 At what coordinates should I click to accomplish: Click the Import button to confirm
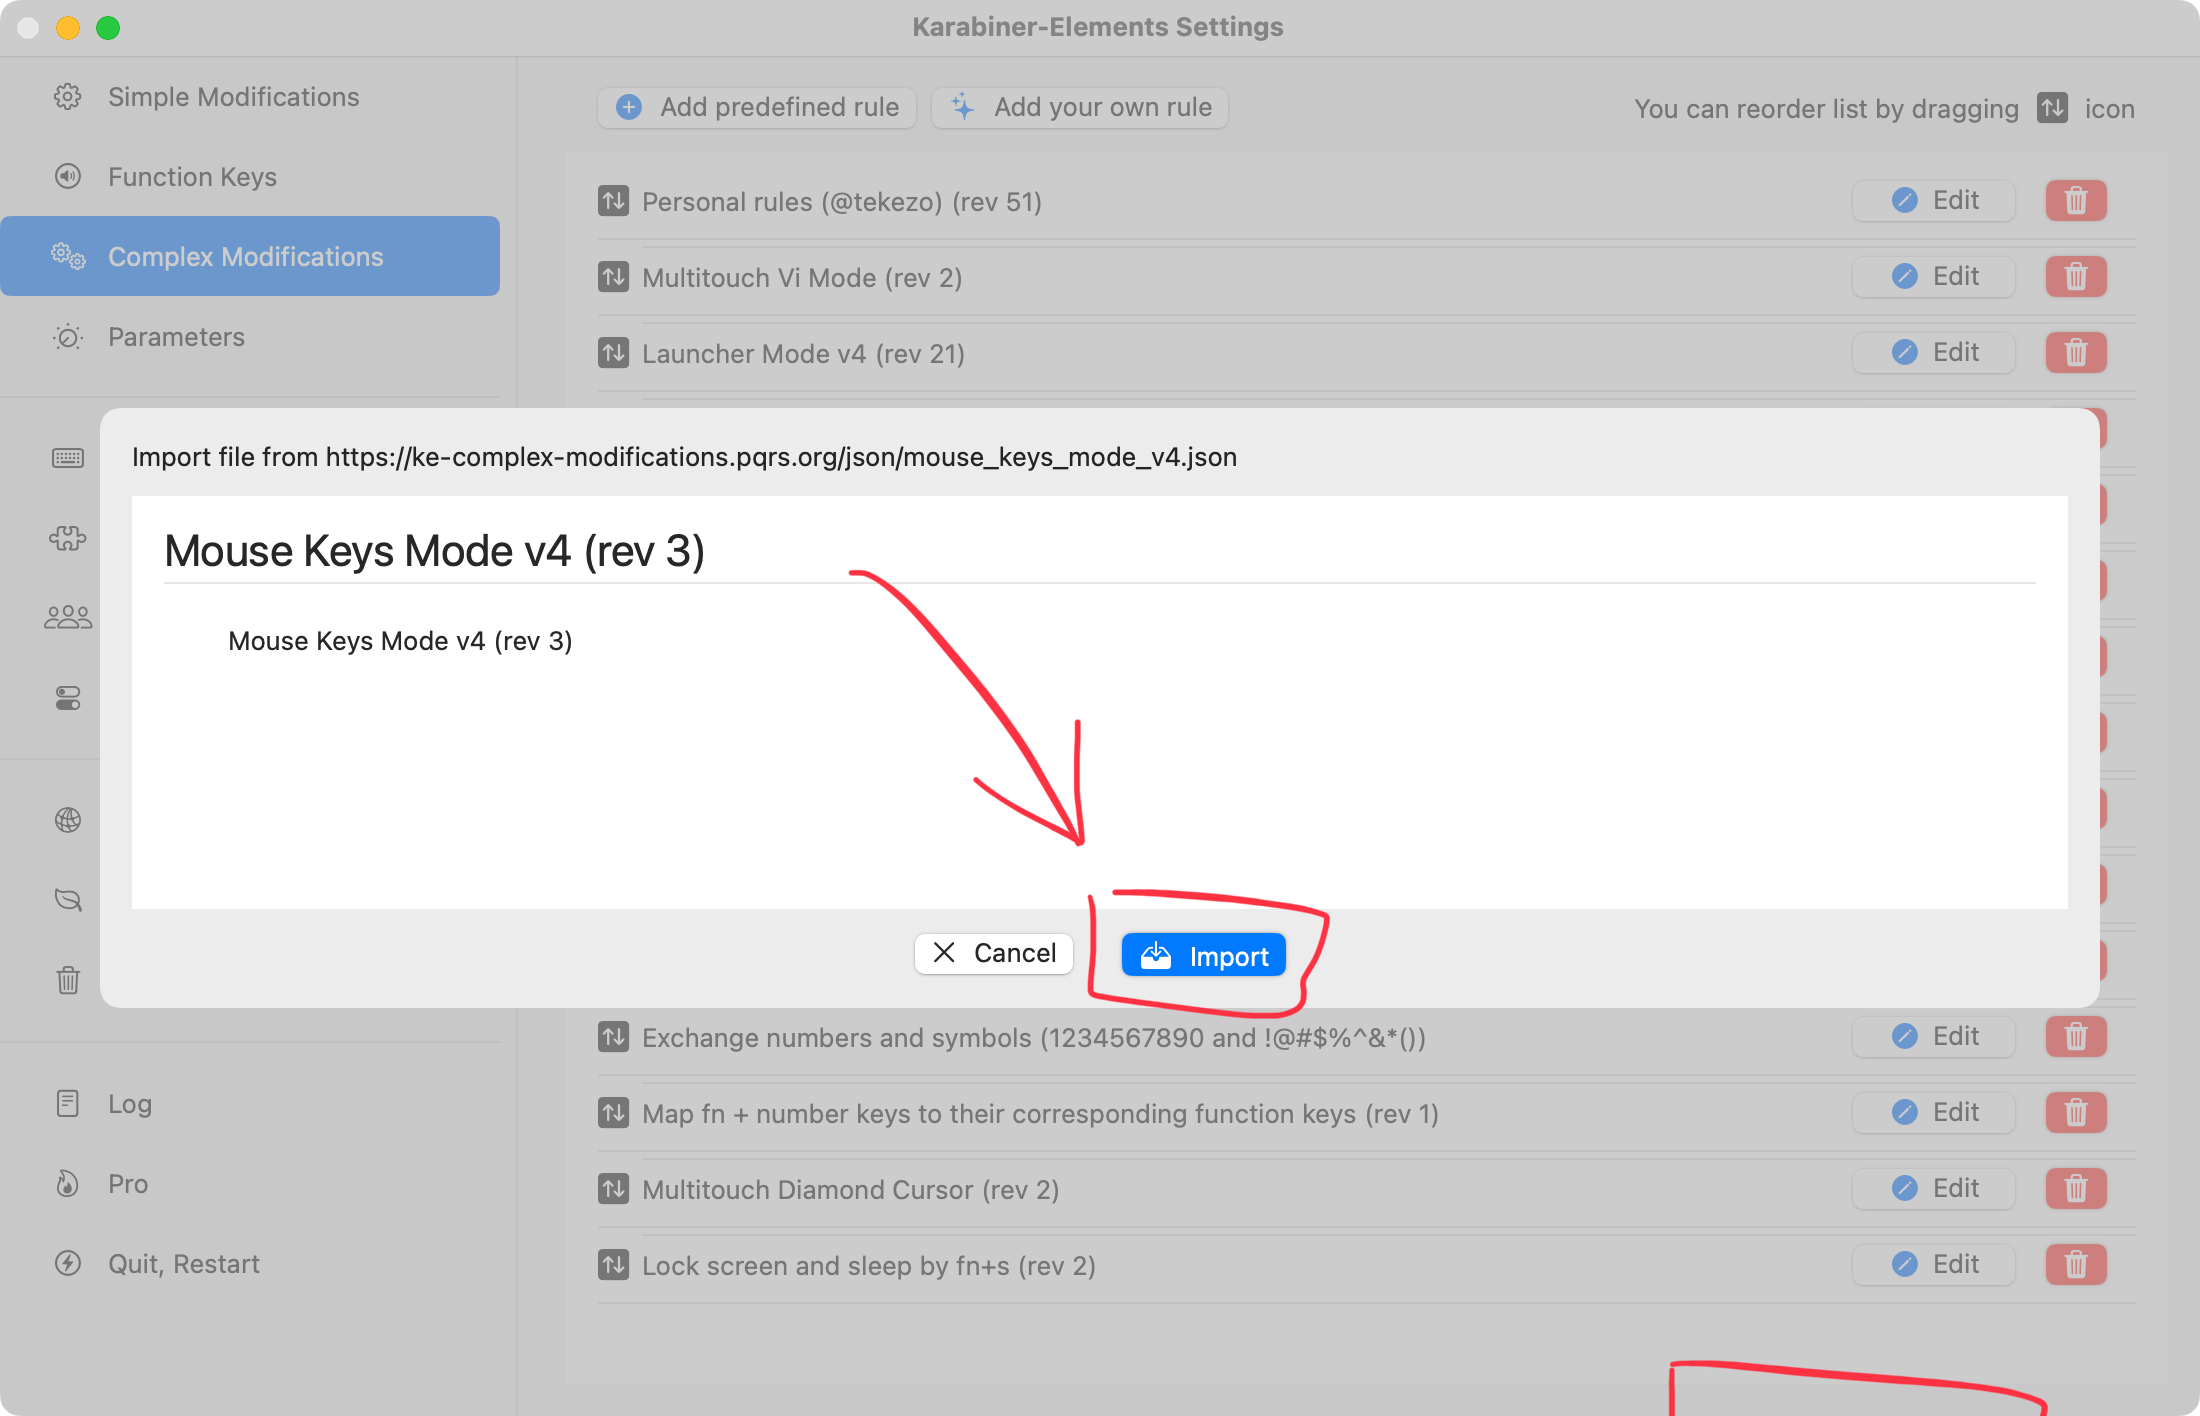coord(1203,953)
